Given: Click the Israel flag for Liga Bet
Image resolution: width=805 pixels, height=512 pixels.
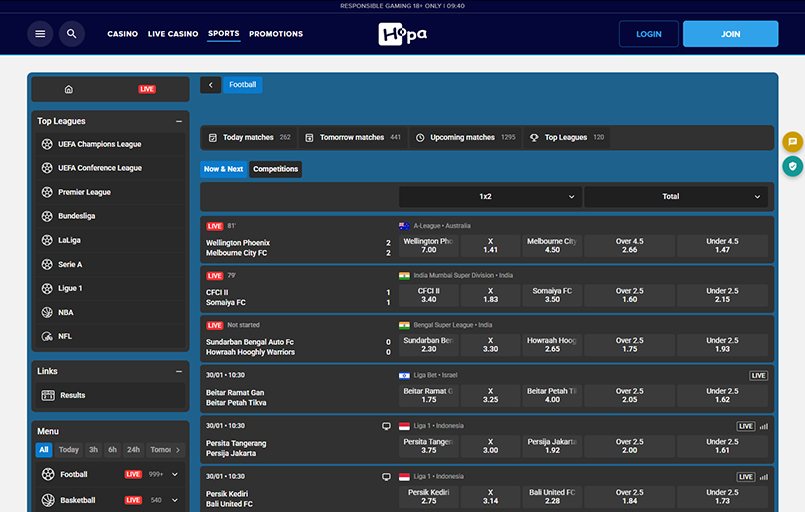Looking at the screenshot, I should 405,375.
